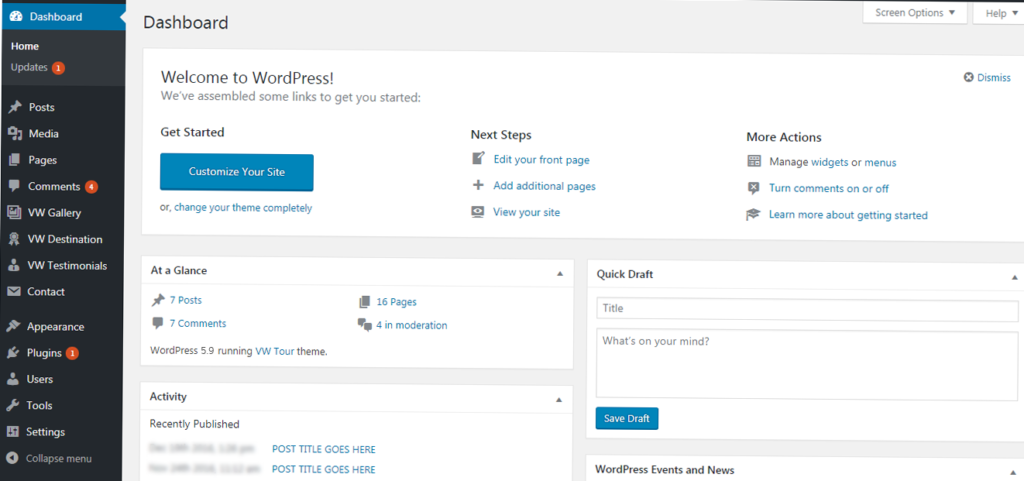The image size is (1024, 481).
Task: Open the Updates submenu item
Action: 29,67
